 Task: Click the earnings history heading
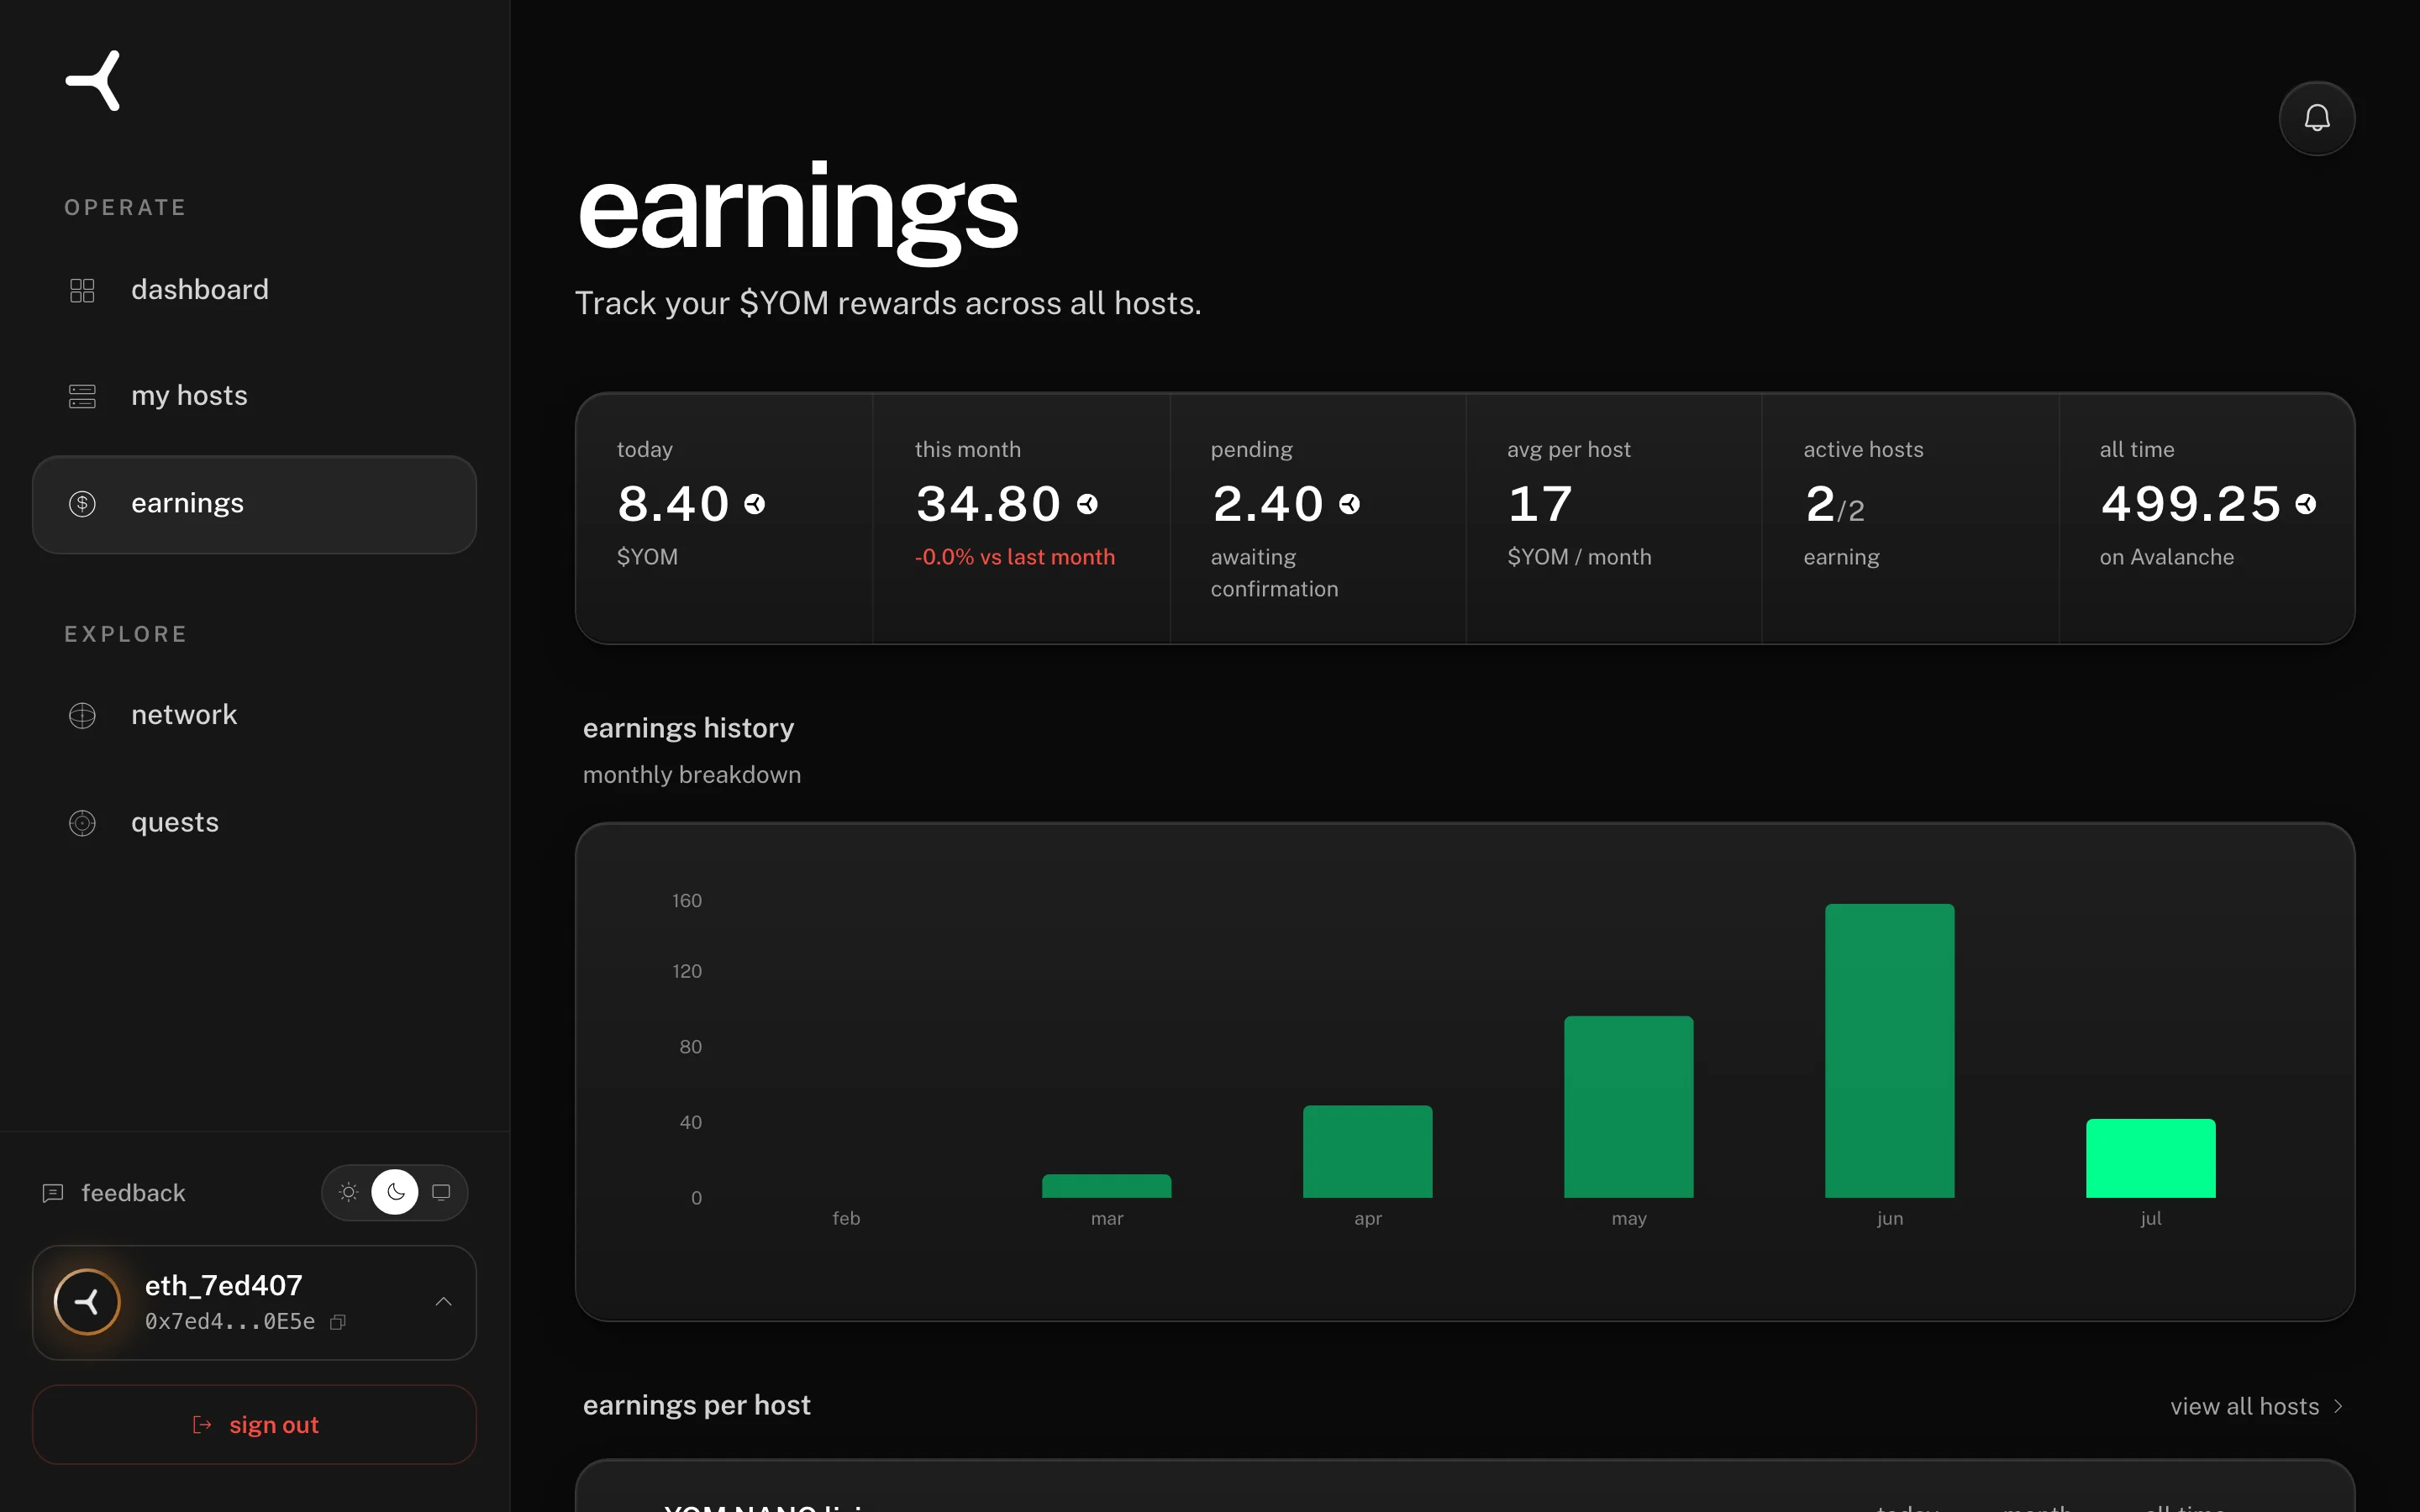[x=688, y=728]
